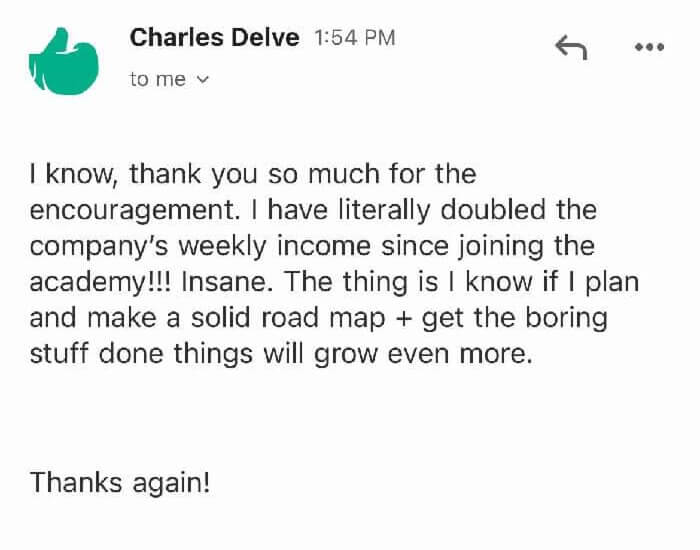Viewport: 700px width, 550px height.
Task: Click the "to me" recipient label
Action: pos(158,80)
